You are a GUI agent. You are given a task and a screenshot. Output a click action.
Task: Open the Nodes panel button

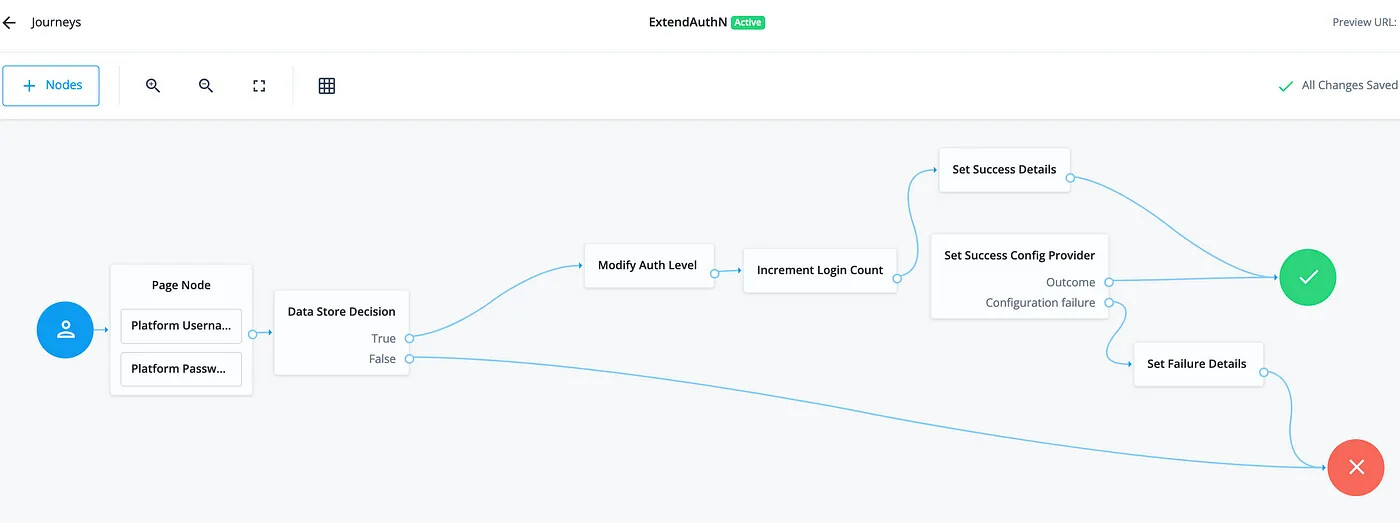(51, 86)
